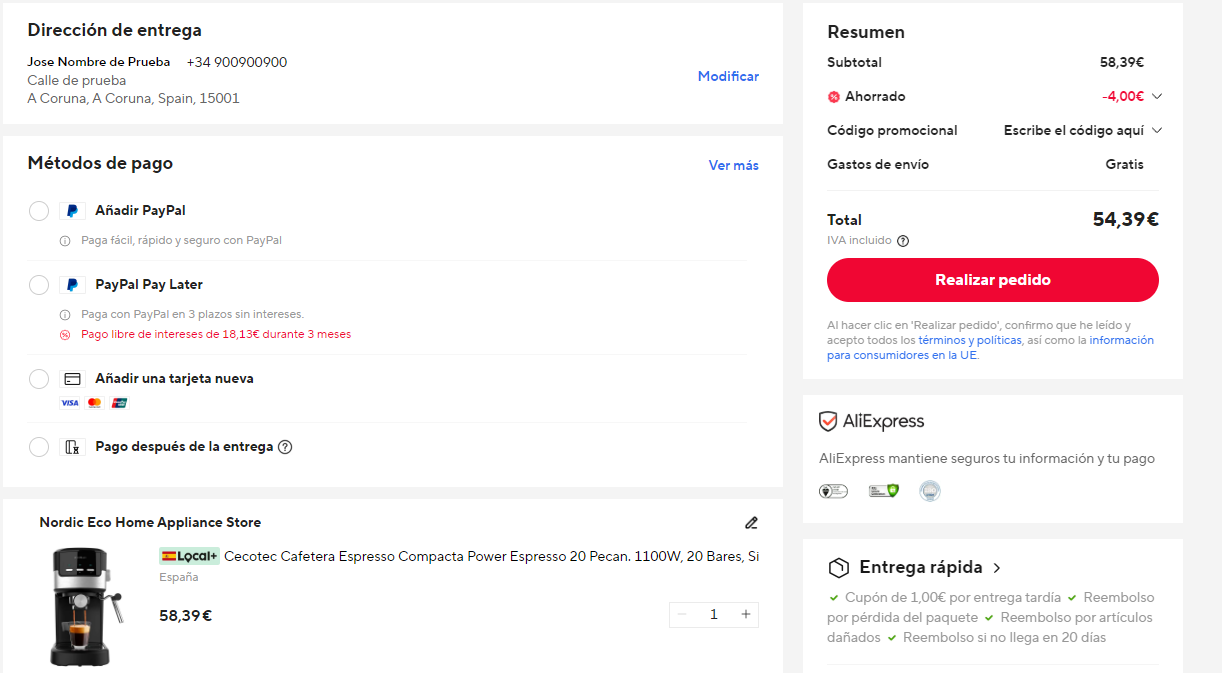Click Ver más payment methods link
This screenshot has height=673, width=1222.
(733, 165)
